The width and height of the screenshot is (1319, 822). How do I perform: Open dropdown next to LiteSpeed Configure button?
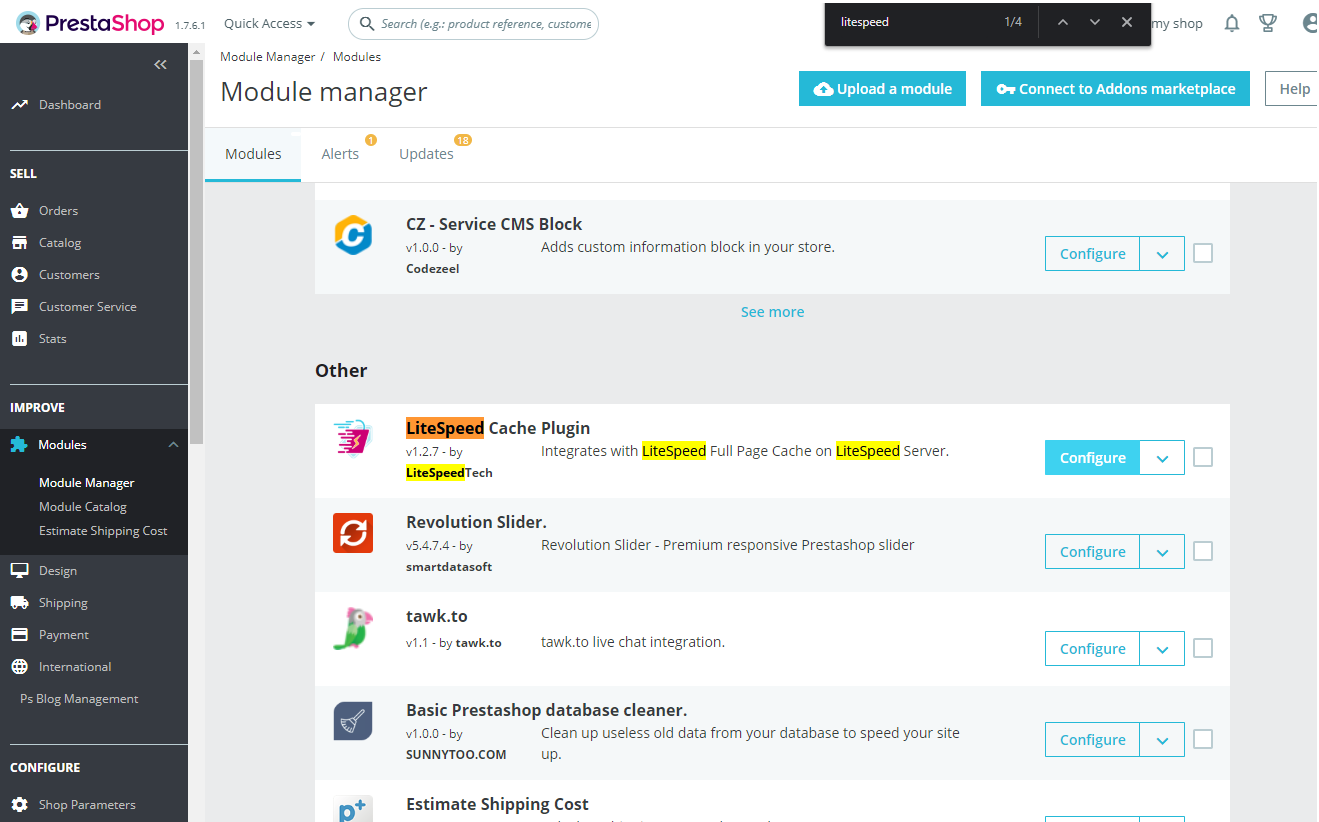point(1162,458)
